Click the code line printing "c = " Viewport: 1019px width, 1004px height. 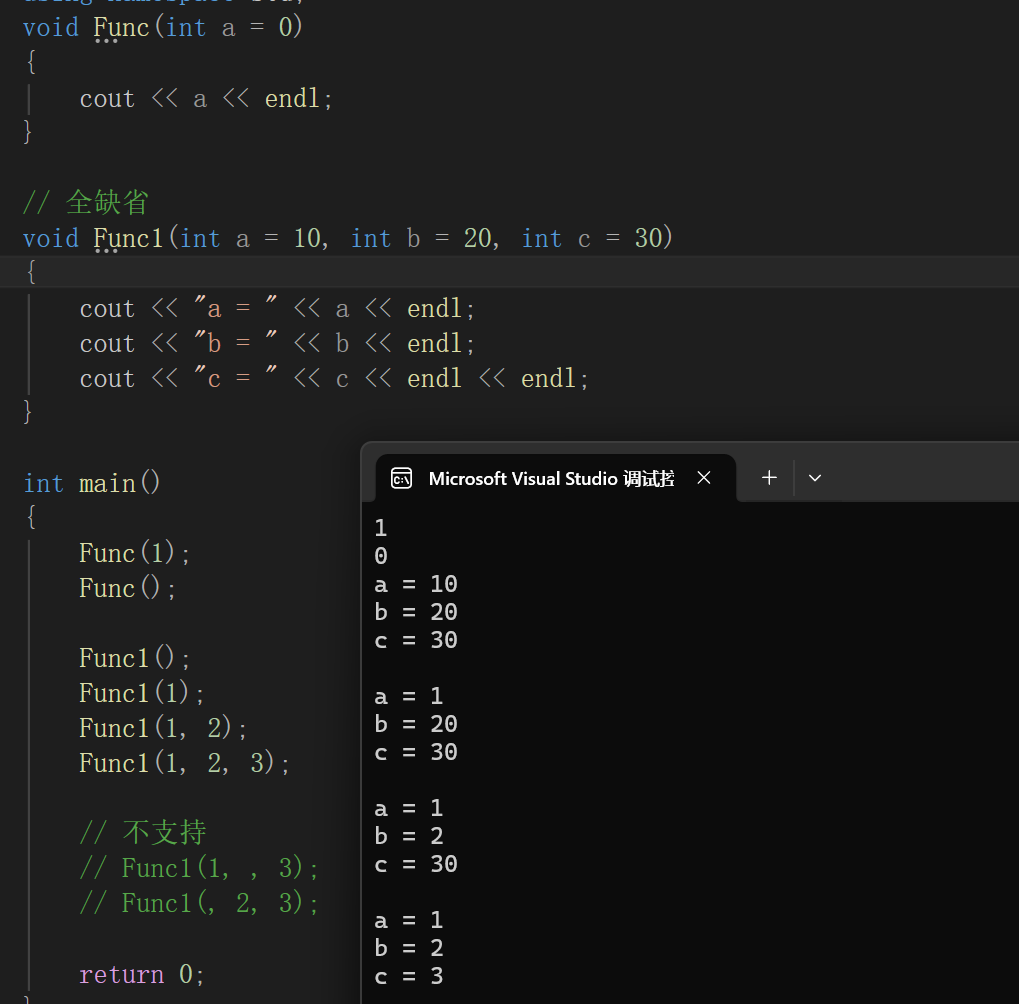[x=333, y=379]
